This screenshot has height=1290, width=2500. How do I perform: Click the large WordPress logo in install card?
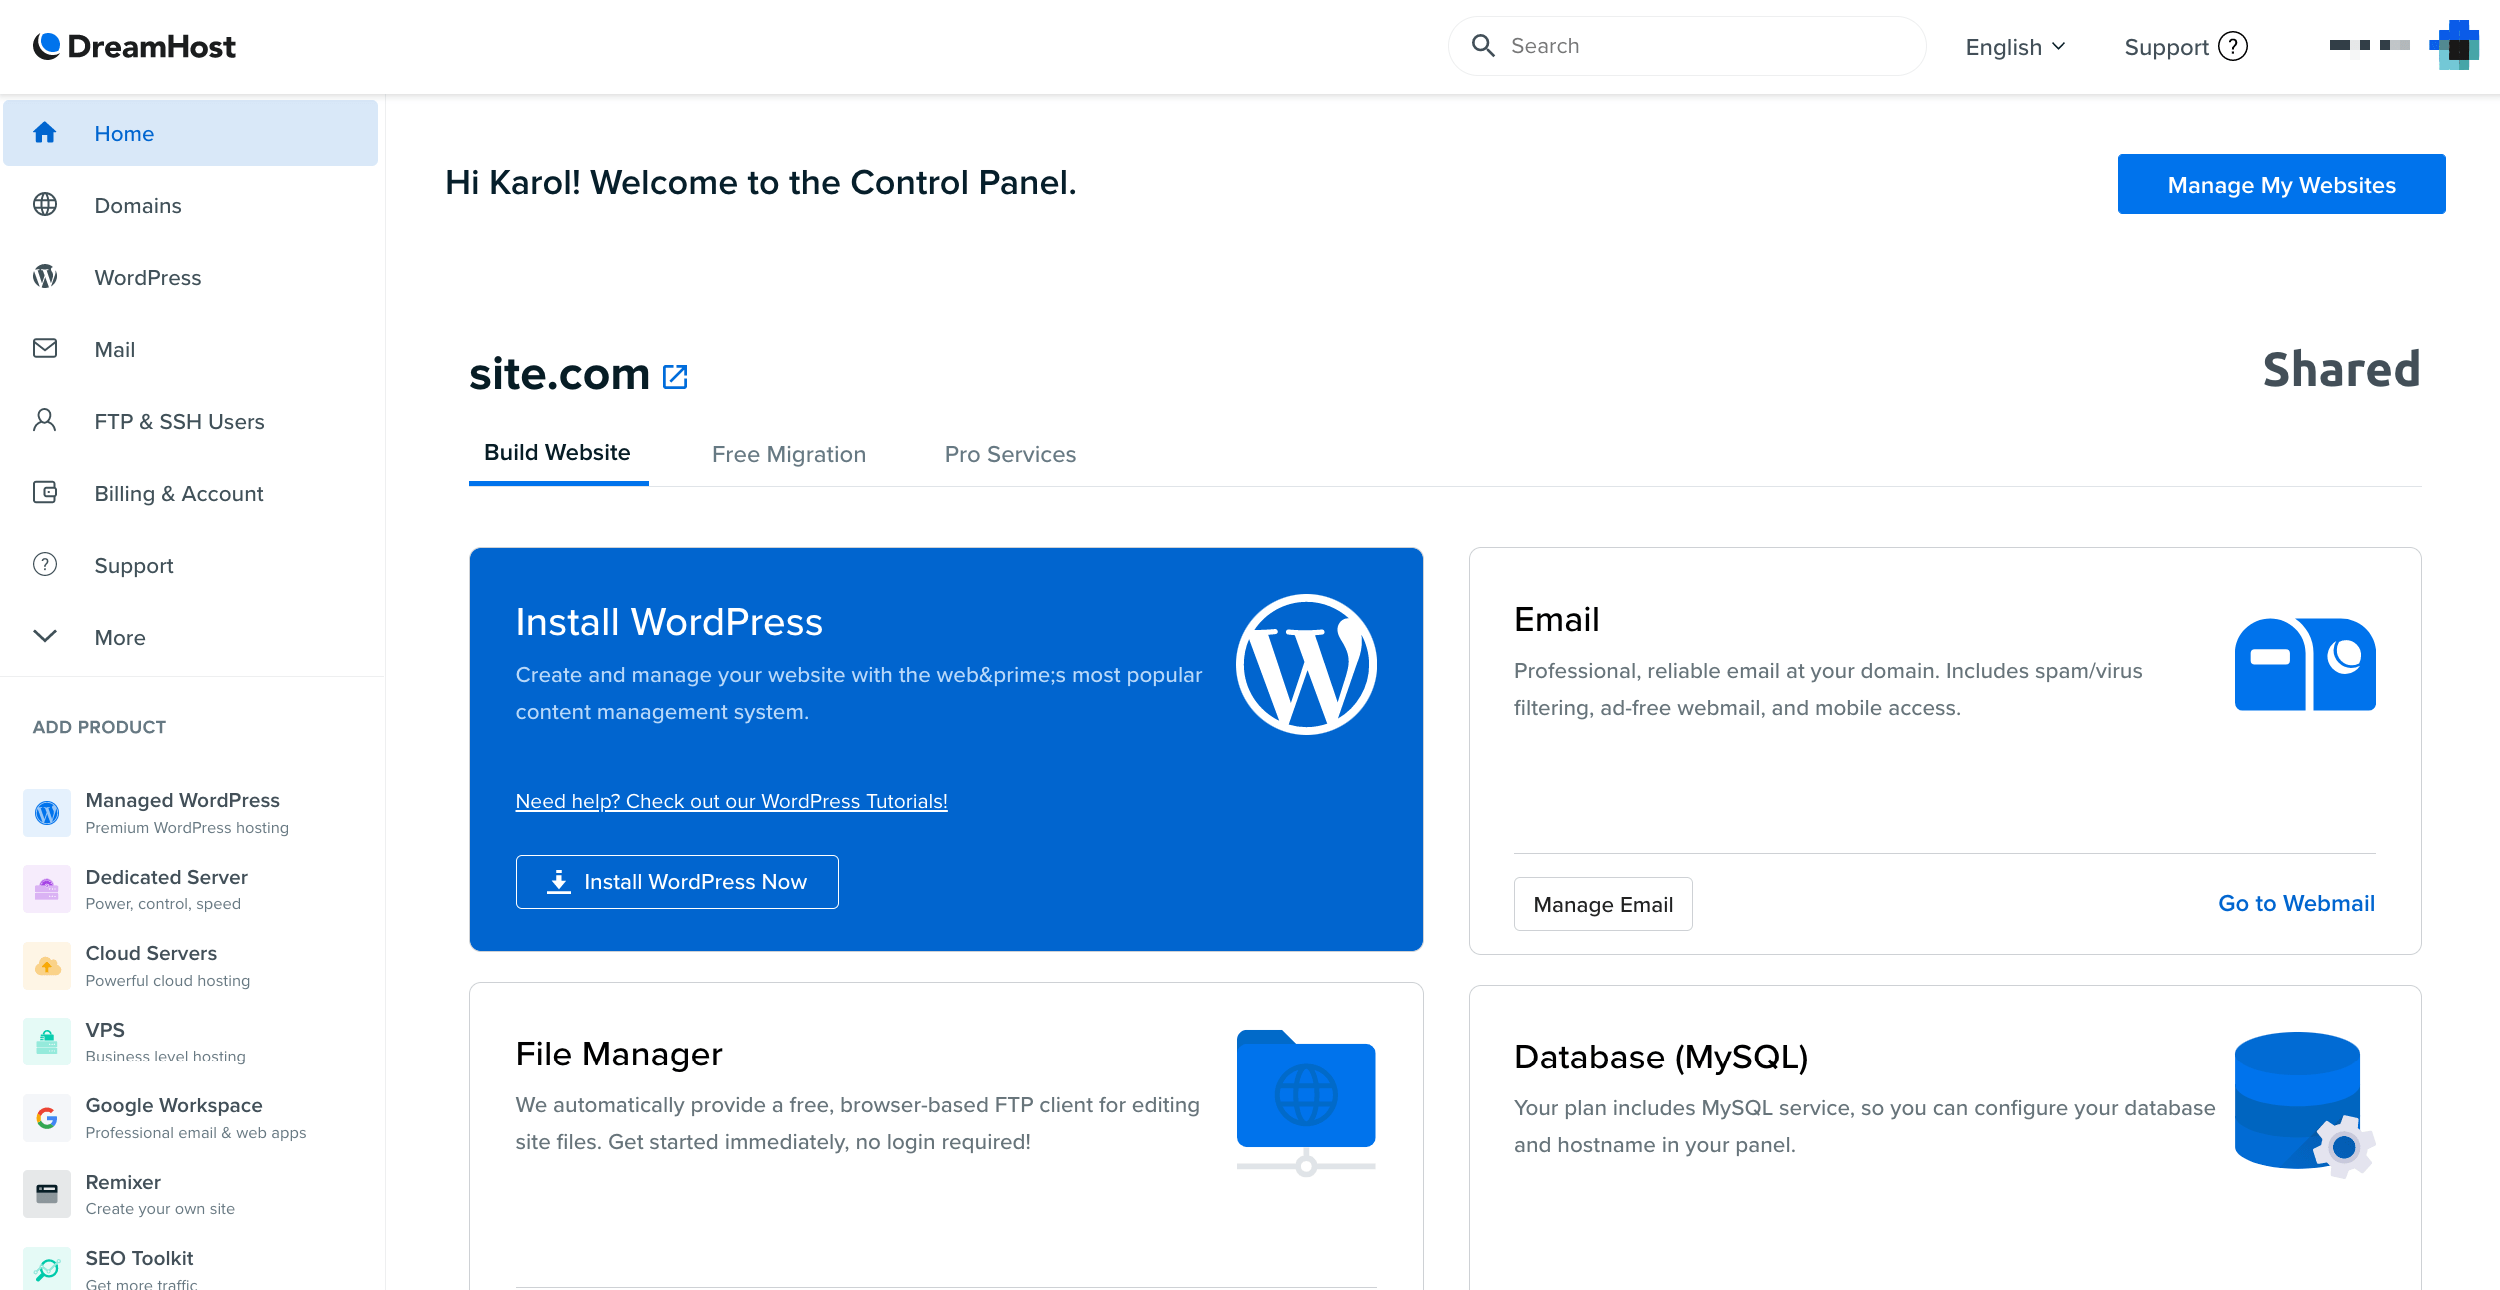(1306, 664)
